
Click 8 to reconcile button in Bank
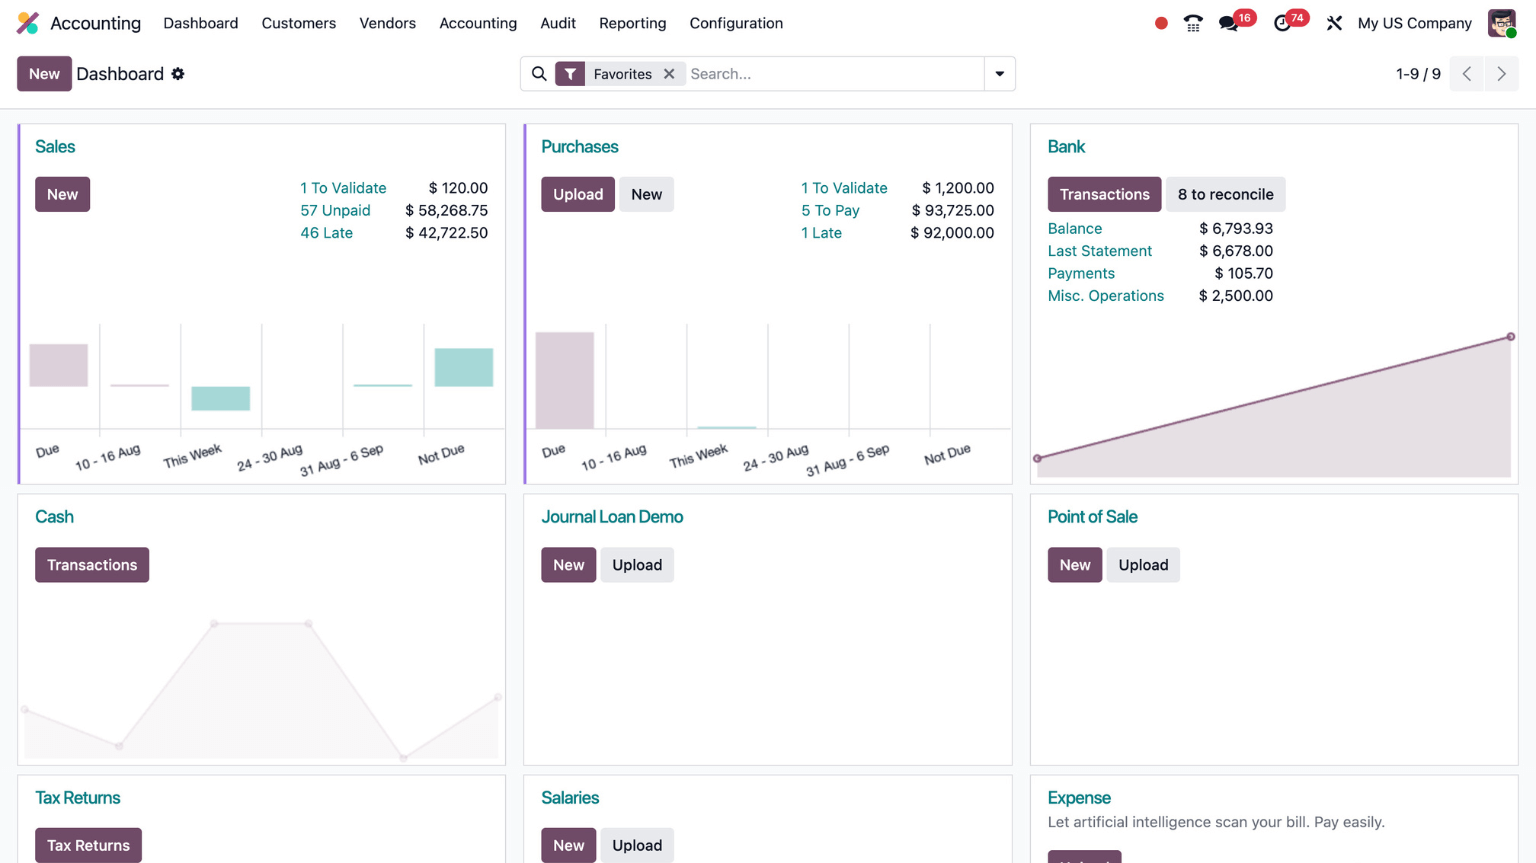(x=1225, y=194)
